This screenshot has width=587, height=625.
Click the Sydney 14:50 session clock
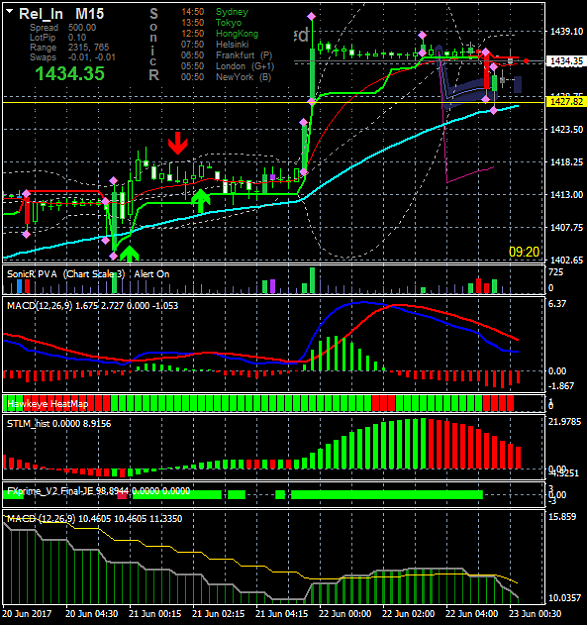click(214, 12)
